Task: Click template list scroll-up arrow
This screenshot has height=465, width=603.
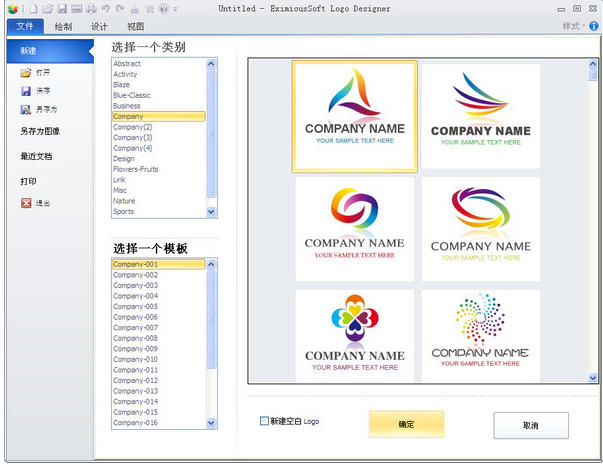Action: (x=211, y=264)
